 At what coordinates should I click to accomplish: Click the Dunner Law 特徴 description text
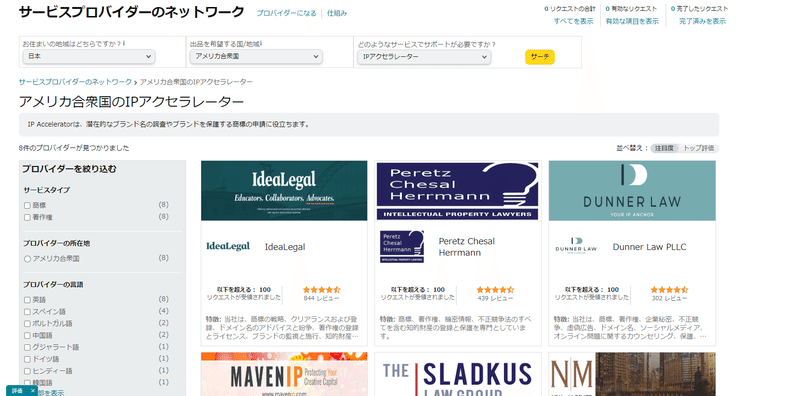[x=631, y=328]
